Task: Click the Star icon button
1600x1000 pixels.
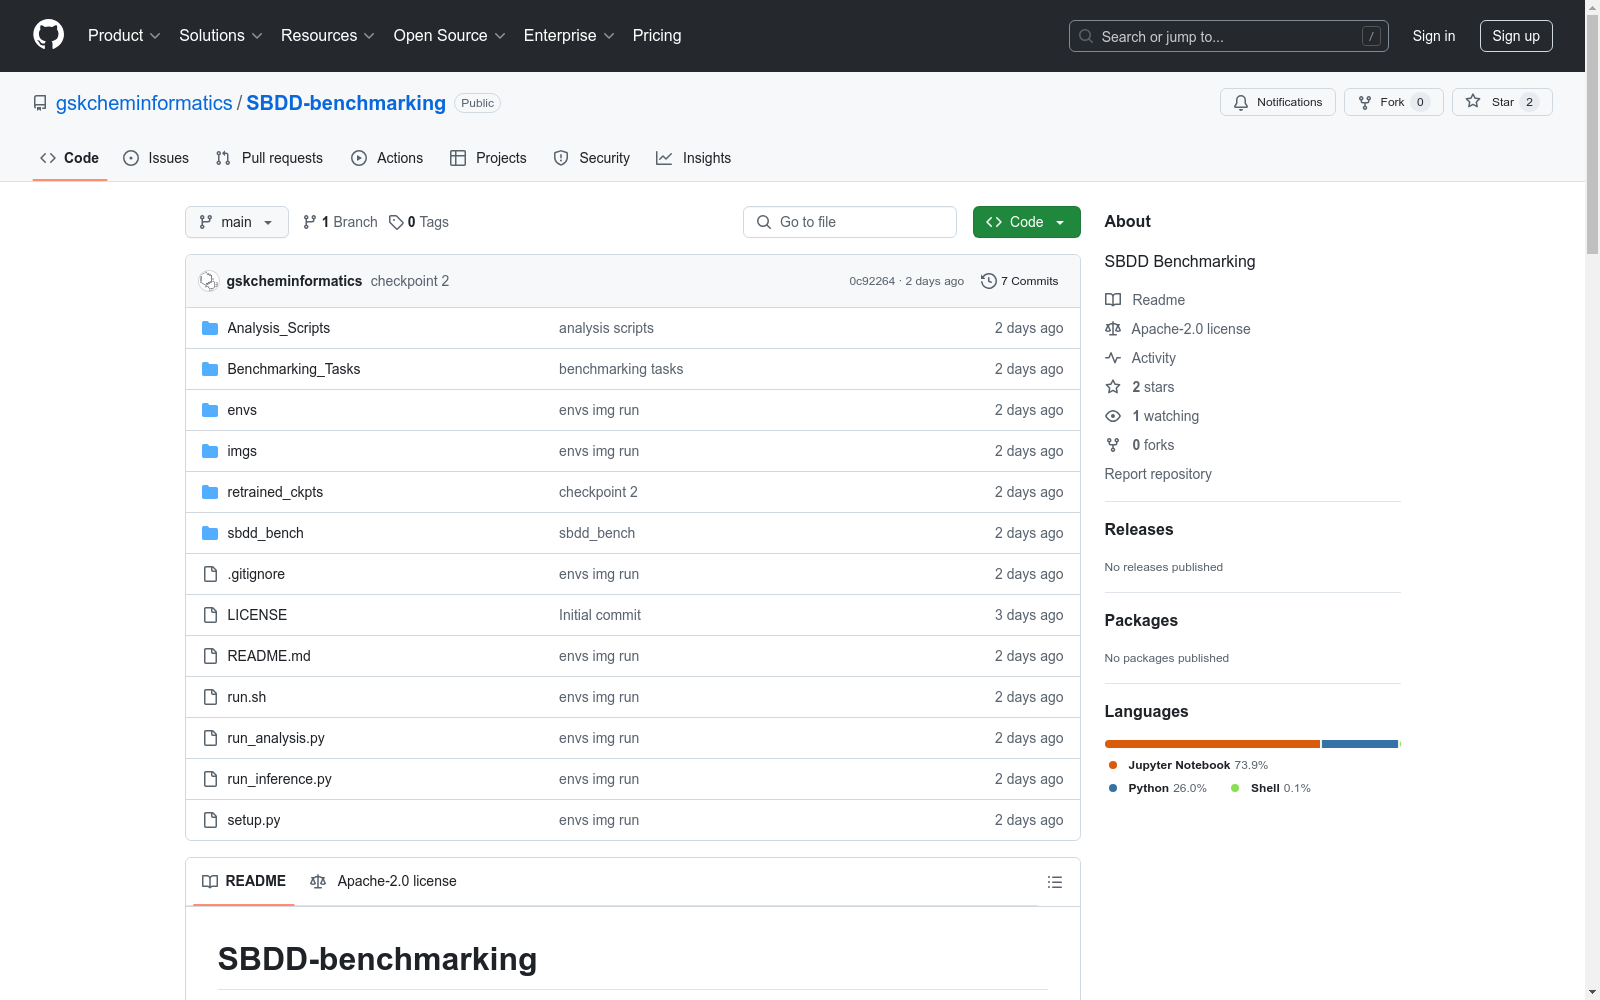Action: click(x=1473, y=102)
